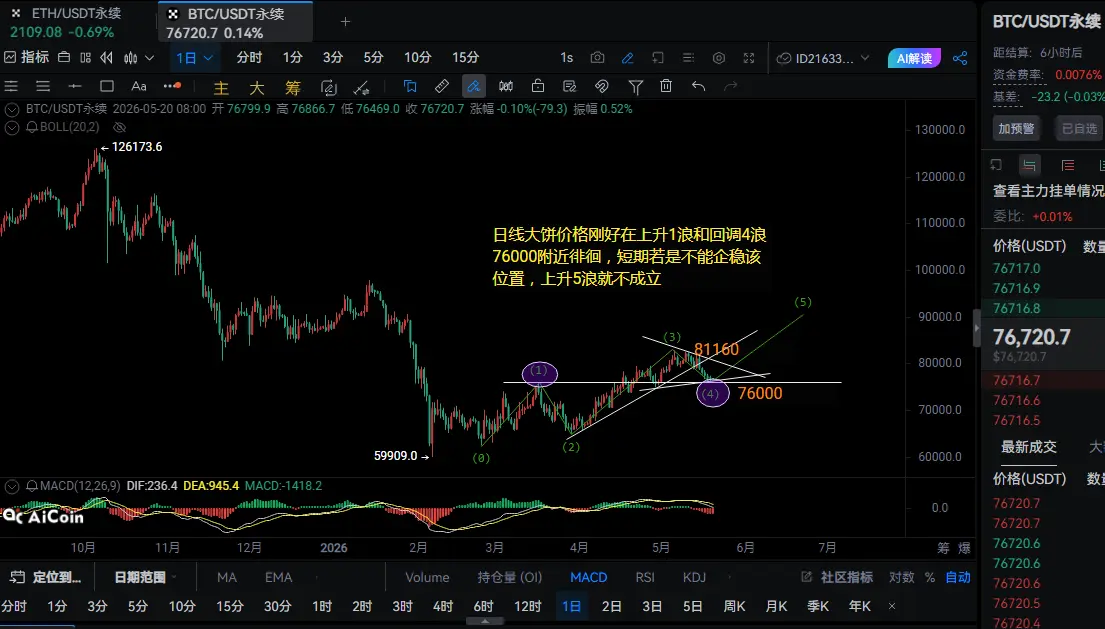This screenshot has height=629, width=1105.
Task: Toggle the MACD alert bell icon
Action: tap(32, 486)
